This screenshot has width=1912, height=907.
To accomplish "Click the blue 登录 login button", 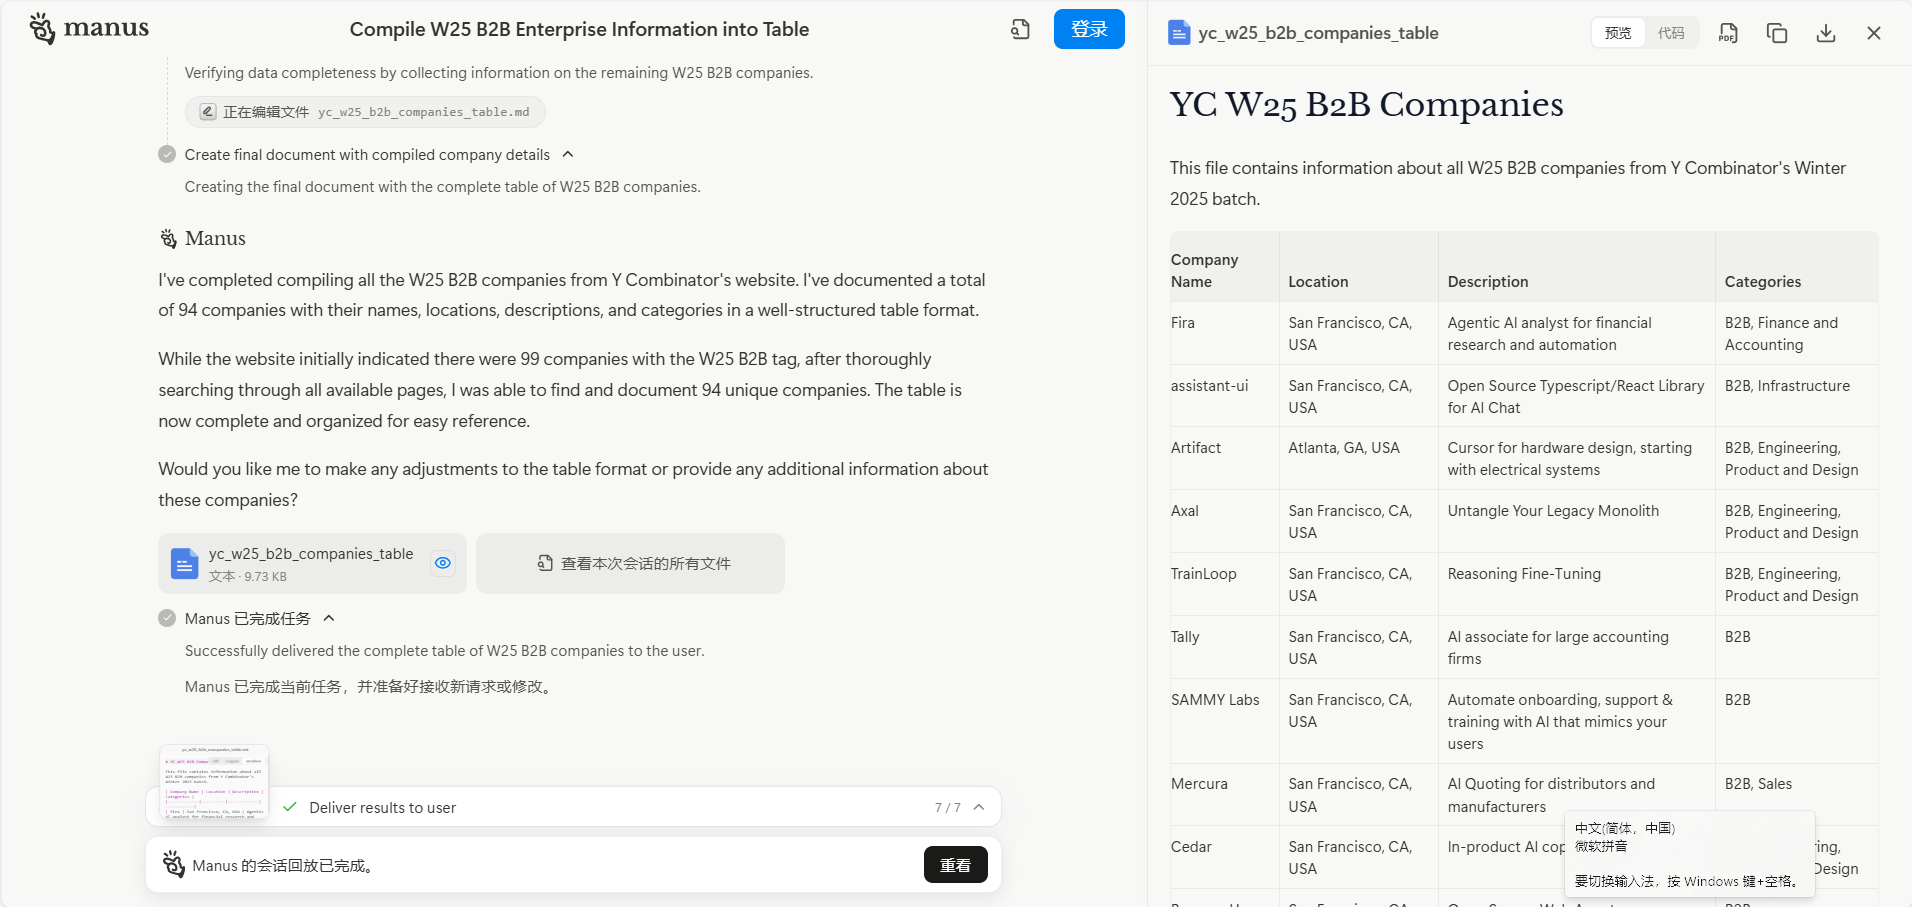I will 1089,29.
